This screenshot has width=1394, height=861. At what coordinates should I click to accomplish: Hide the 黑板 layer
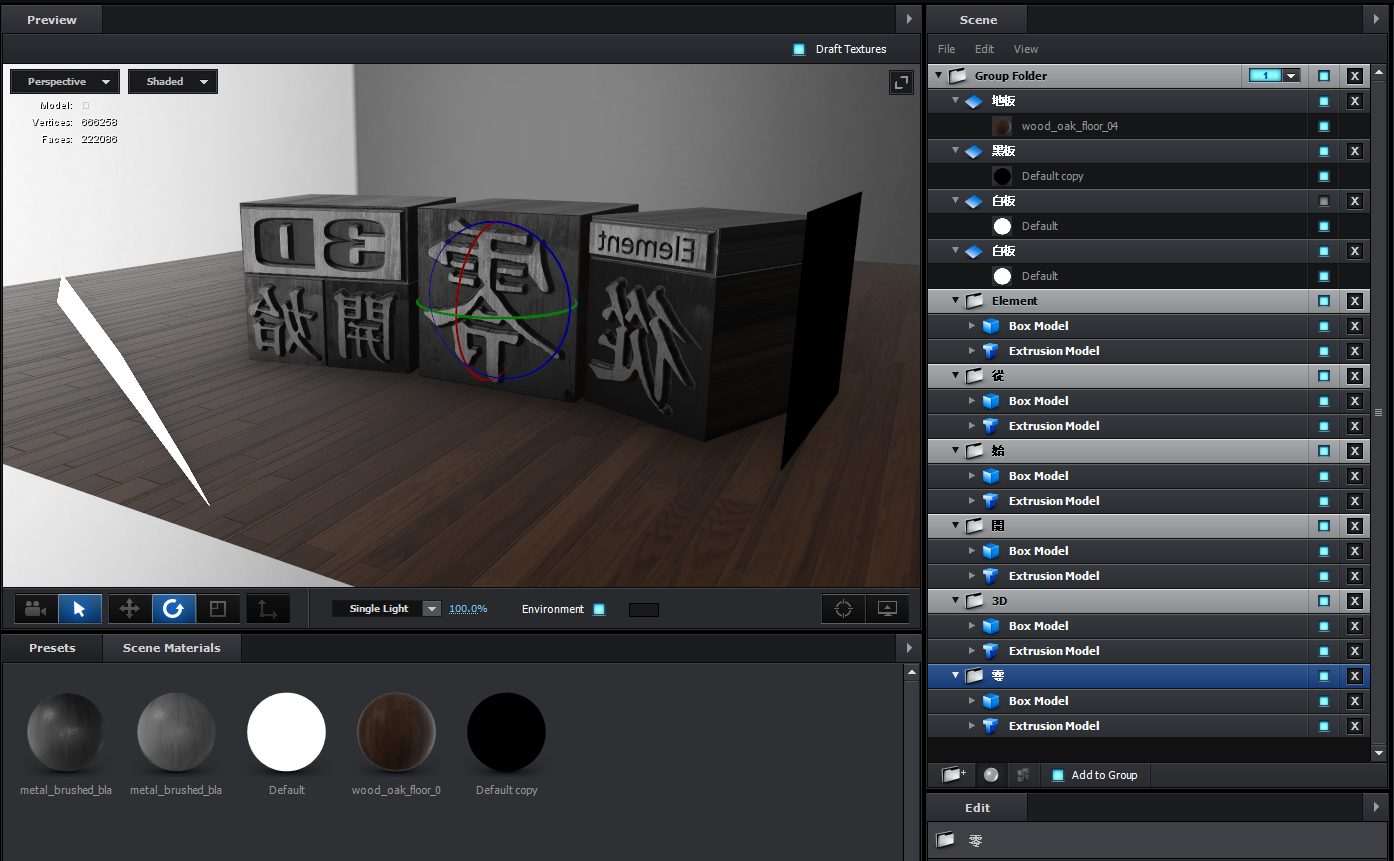[1324, 151]
